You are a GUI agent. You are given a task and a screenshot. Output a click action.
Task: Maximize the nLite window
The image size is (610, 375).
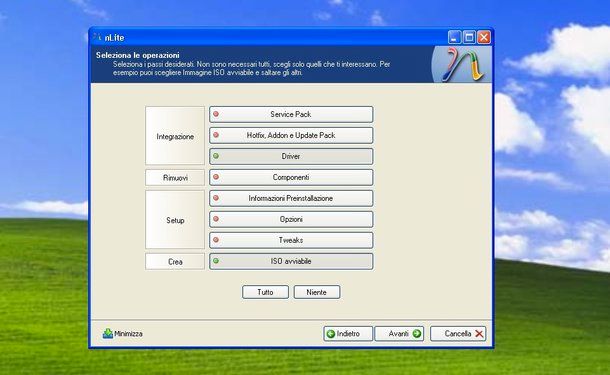469,37
